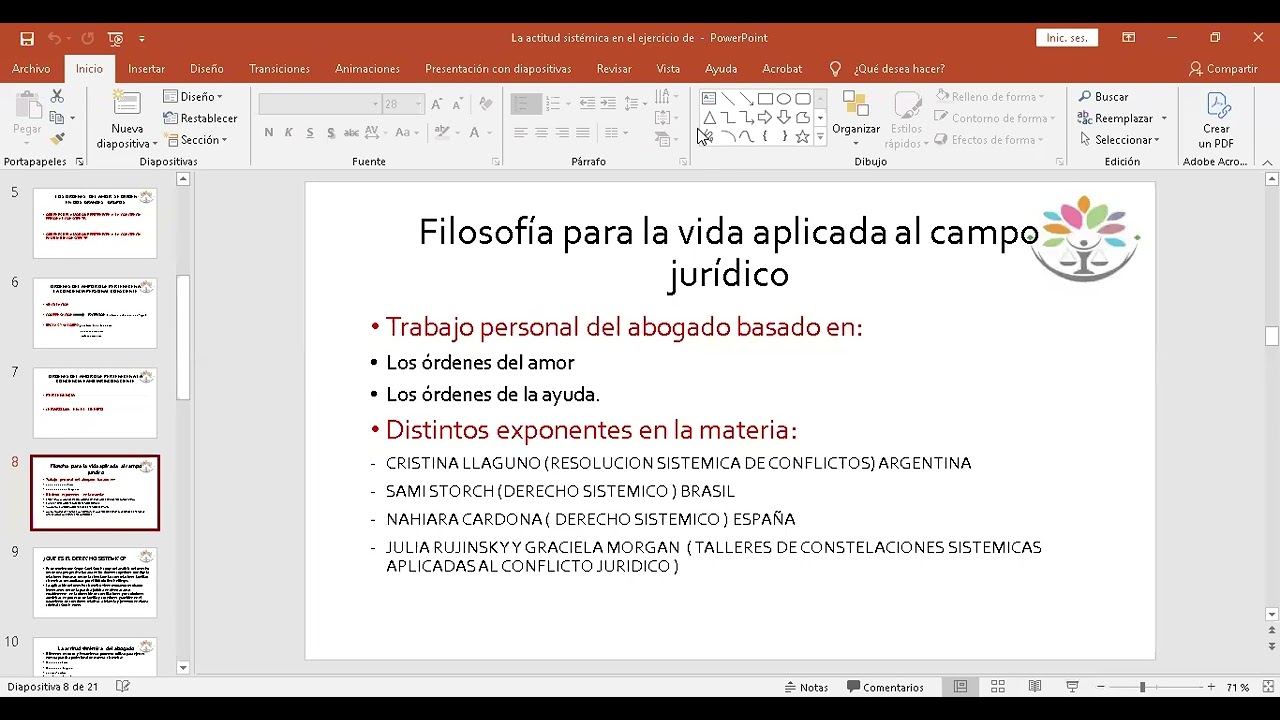Click the zoom slider handle
Viewport: 1280px width, 720px height.
[1142, 687]
